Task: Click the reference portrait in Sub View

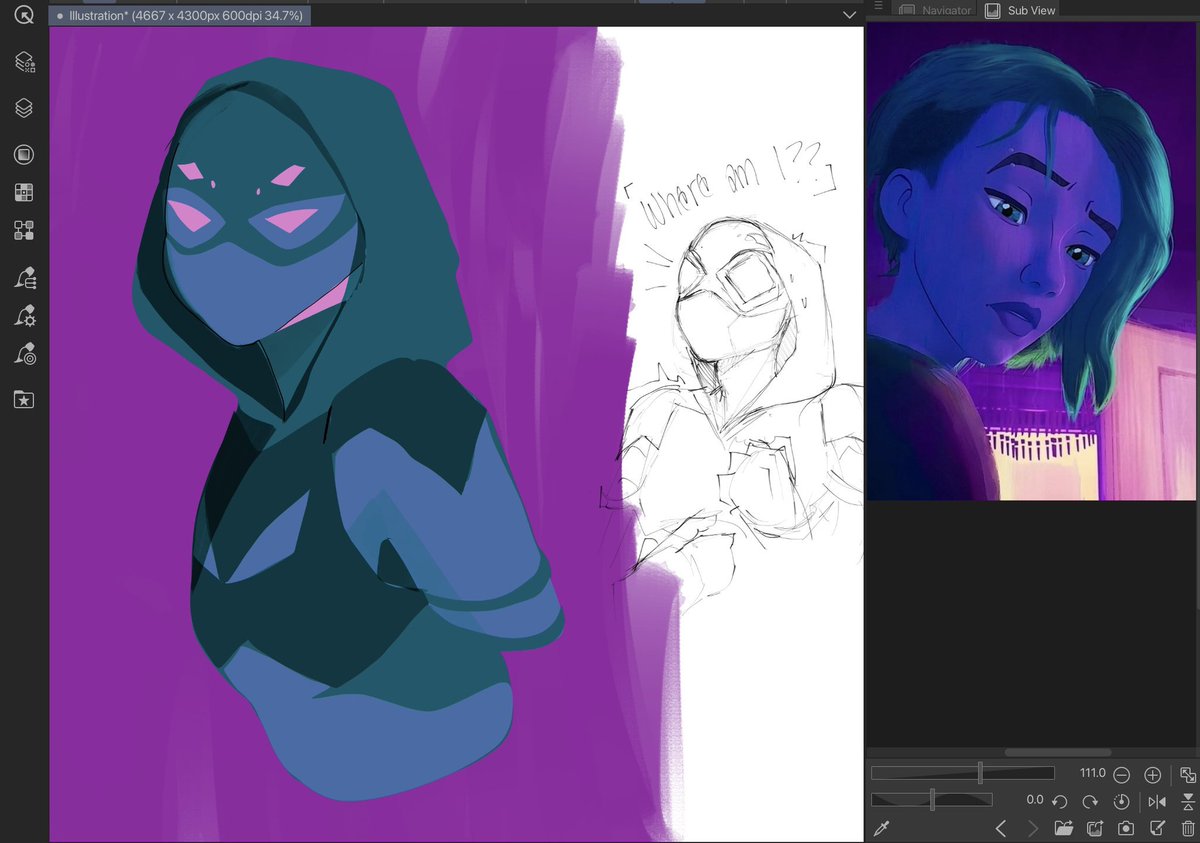Action: 1032,261
